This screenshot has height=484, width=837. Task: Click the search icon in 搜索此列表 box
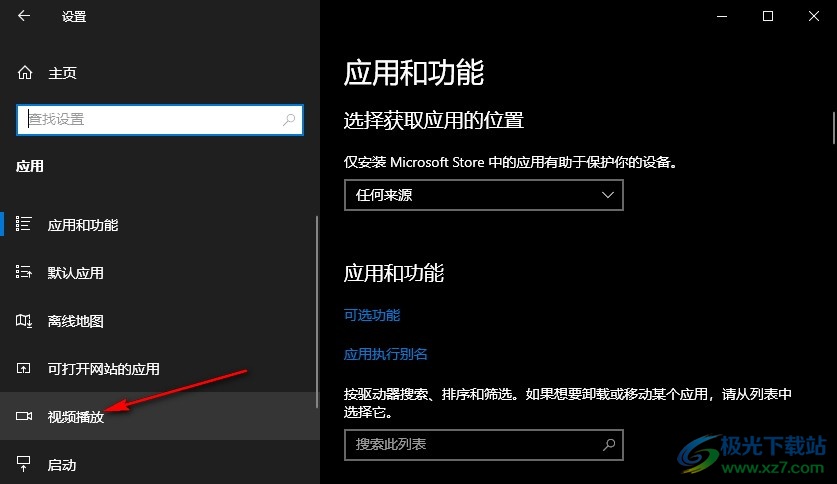point(609,445)
